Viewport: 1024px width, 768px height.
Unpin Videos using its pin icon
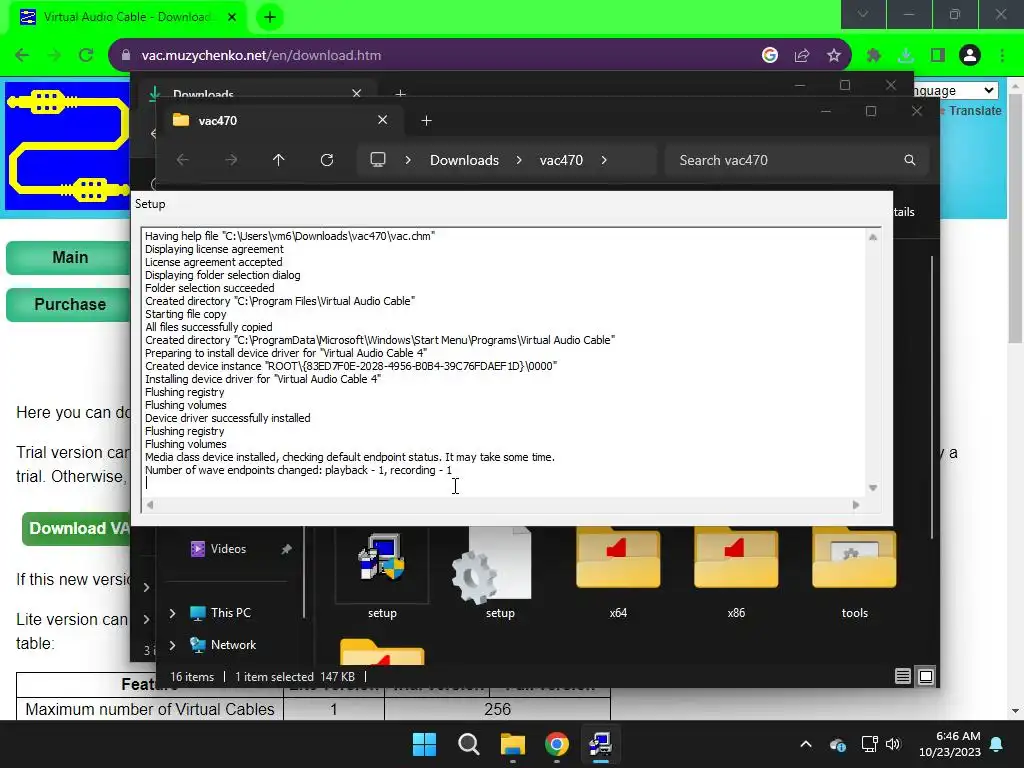tap(286, 550)
